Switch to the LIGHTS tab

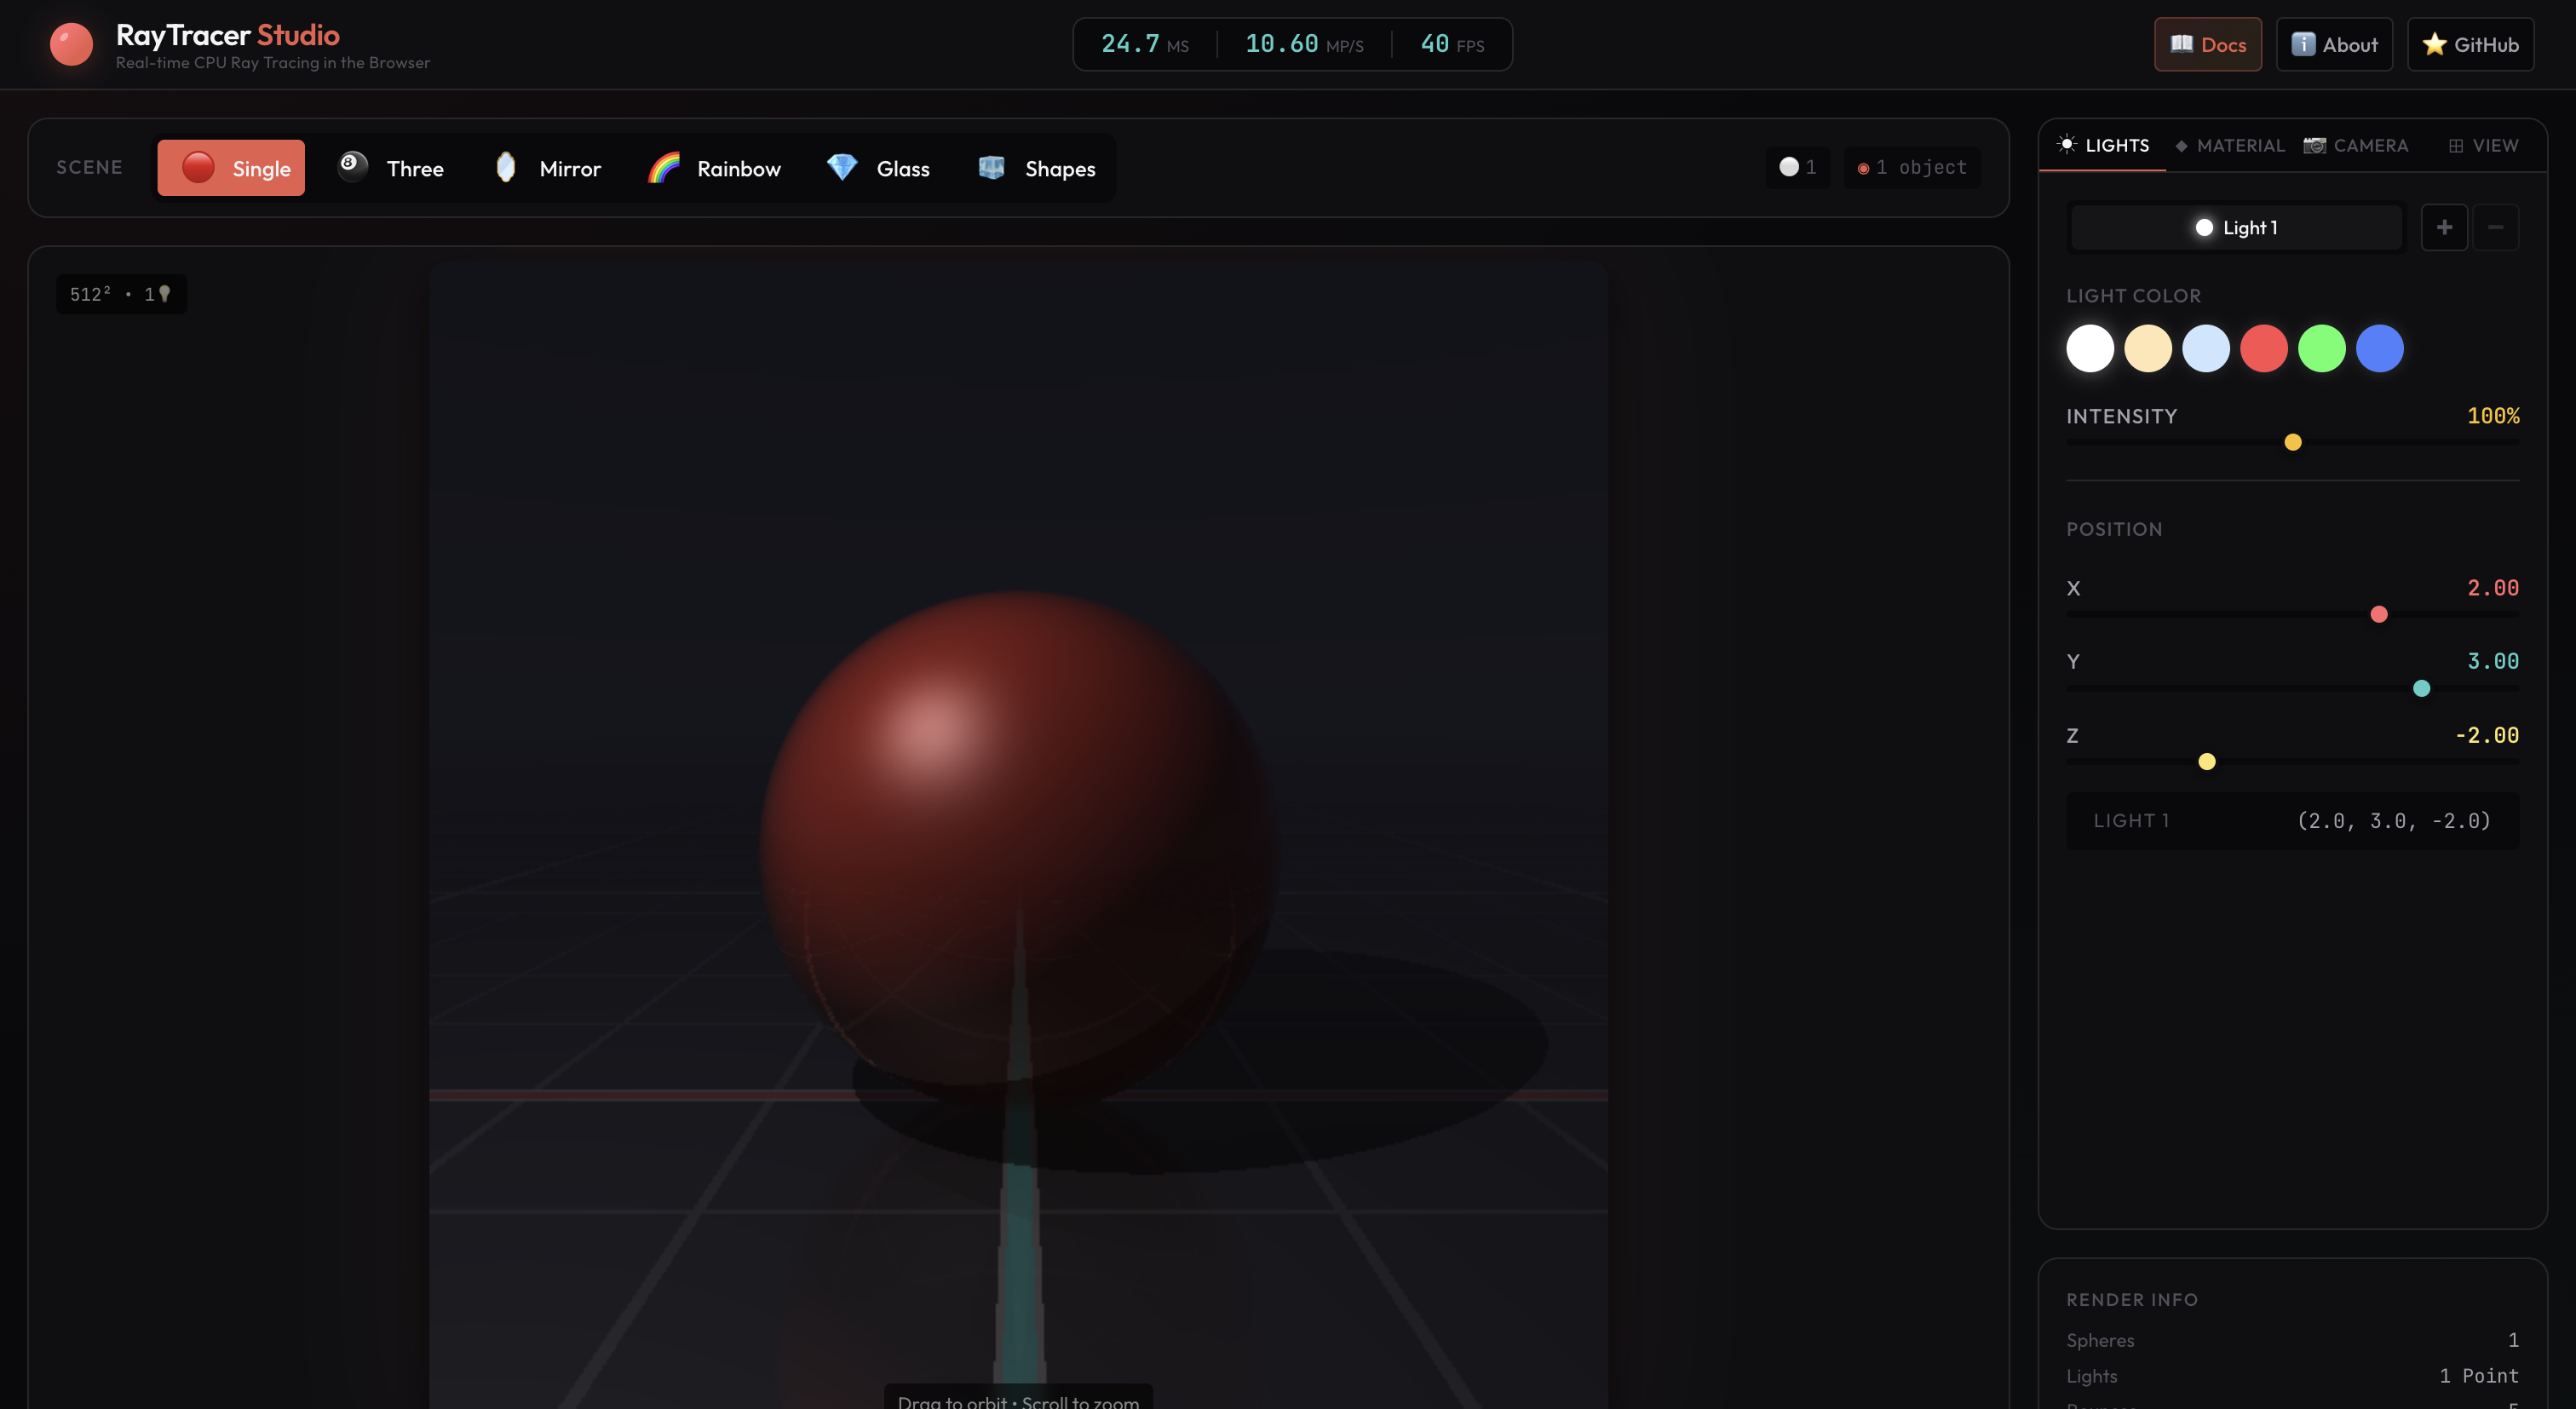tap(2103, 146)
